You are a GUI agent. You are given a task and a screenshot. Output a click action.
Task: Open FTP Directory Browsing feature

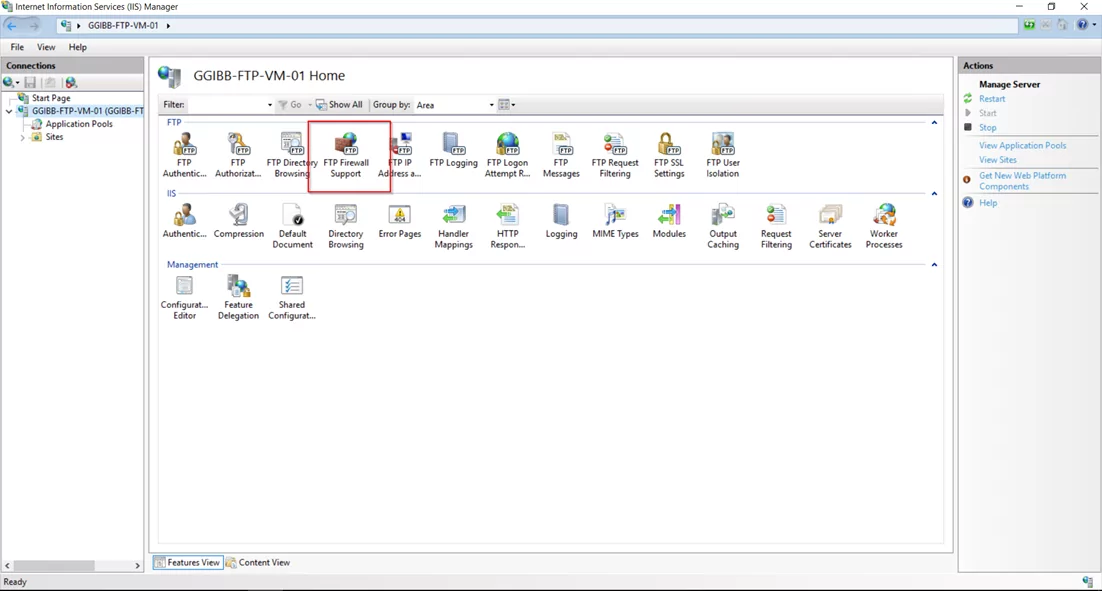coord(292,155)
